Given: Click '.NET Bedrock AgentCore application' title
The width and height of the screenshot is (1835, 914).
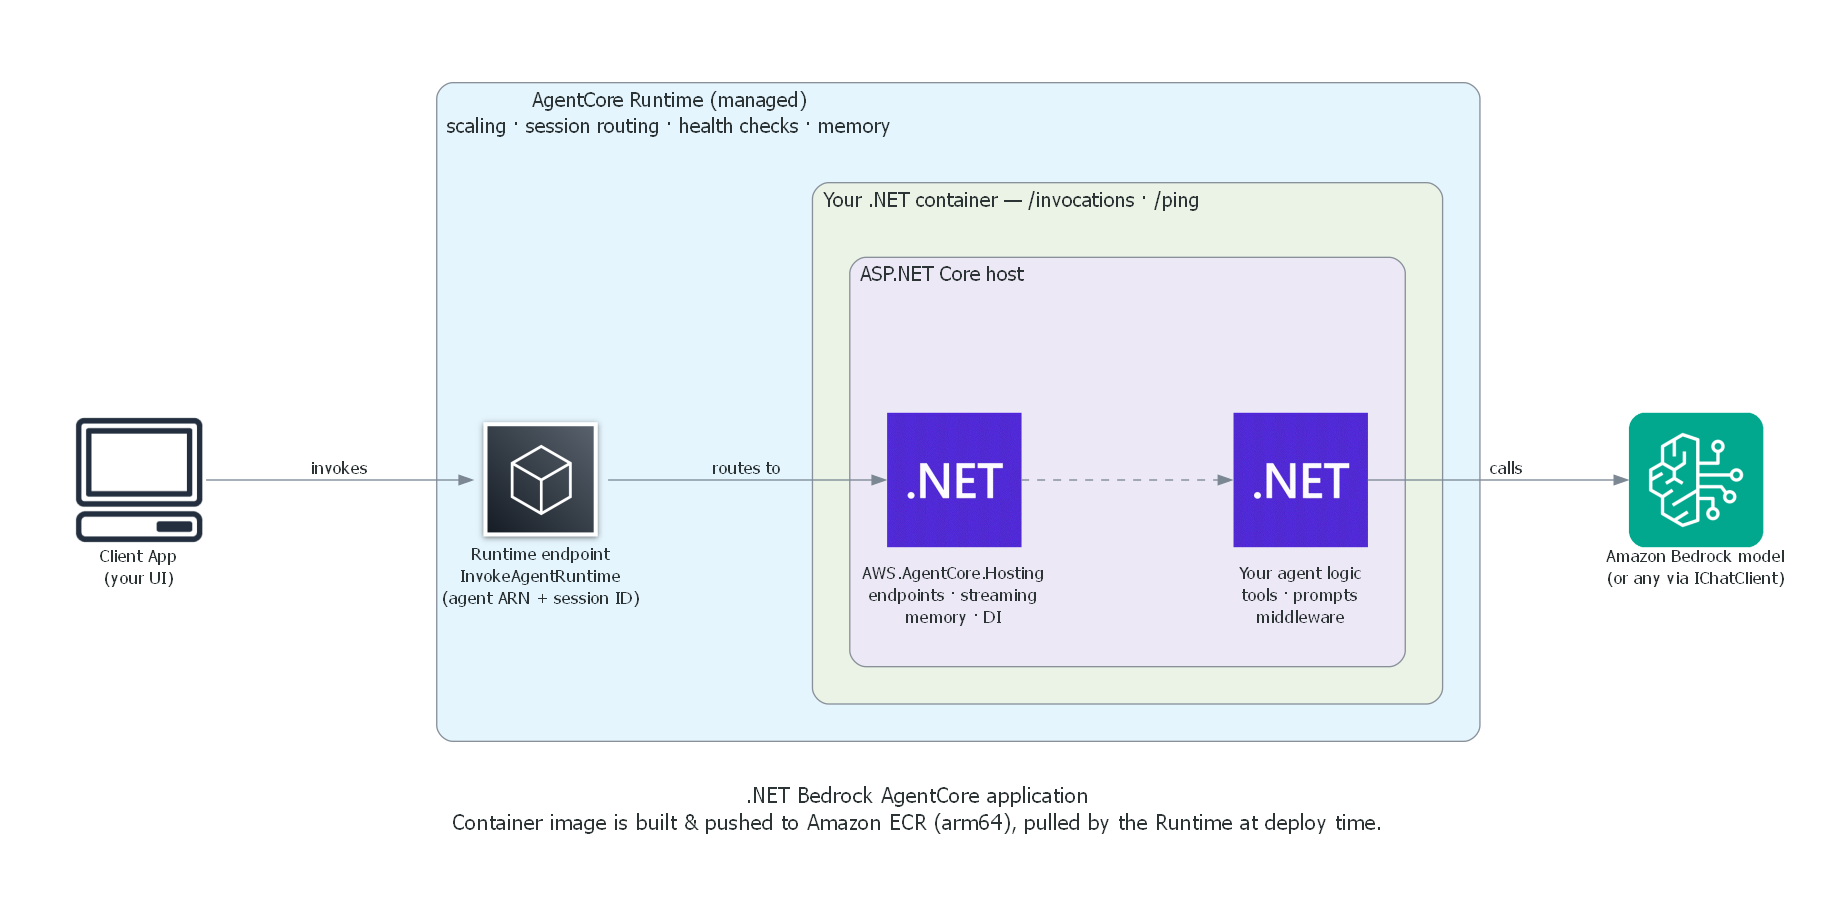Looking at the screenshot, I should tap(917, 796).
